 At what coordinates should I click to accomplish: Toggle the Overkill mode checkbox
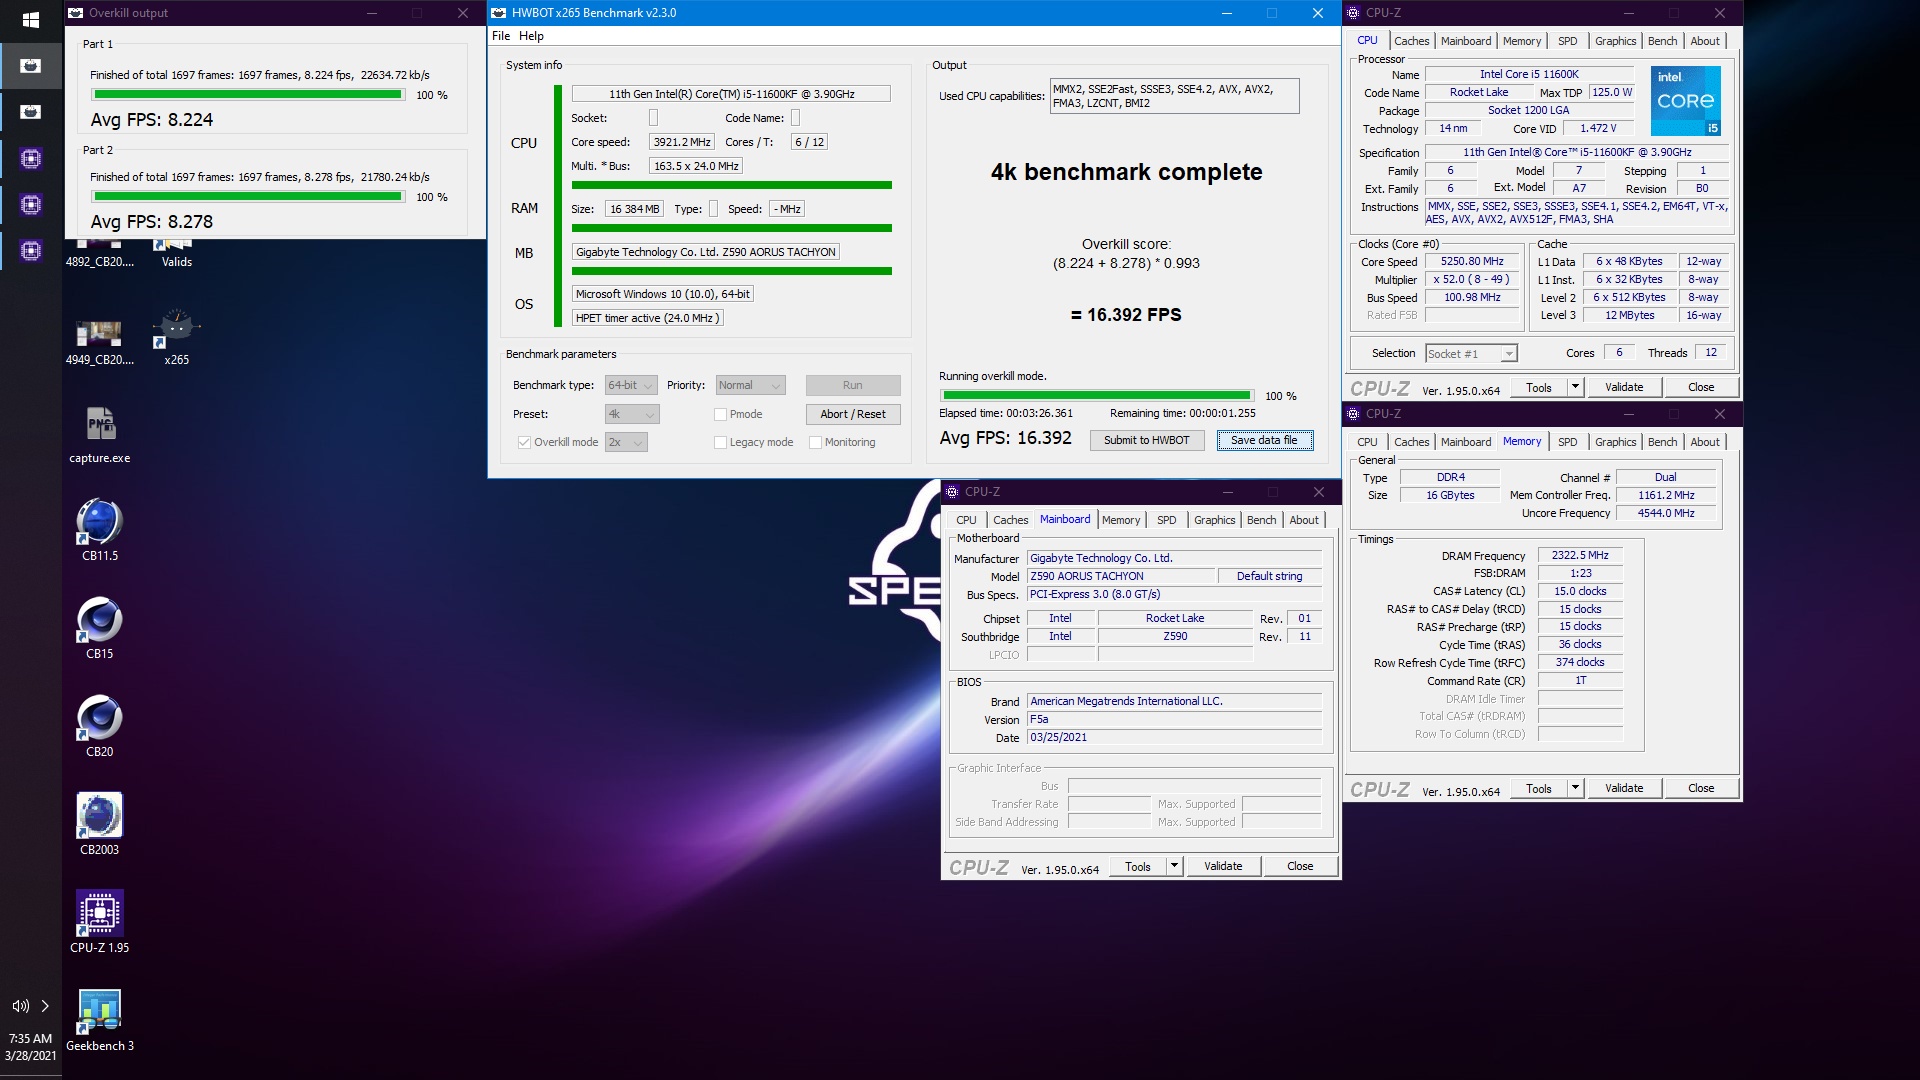point(524,442)
